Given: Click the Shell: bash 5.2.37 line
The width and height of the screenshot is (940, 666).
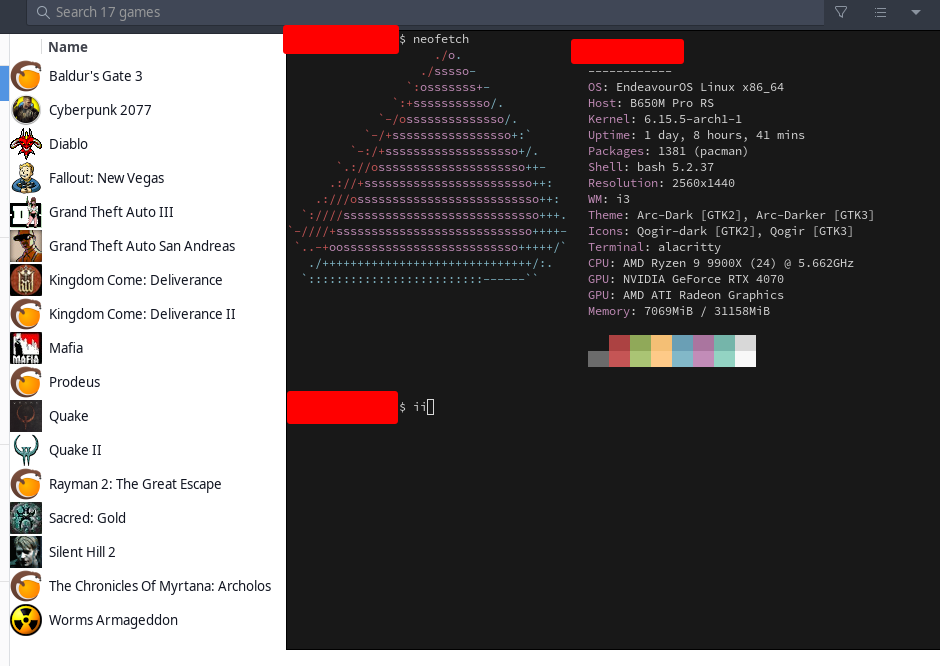Looking at the screenshot, I should [650, 167].
